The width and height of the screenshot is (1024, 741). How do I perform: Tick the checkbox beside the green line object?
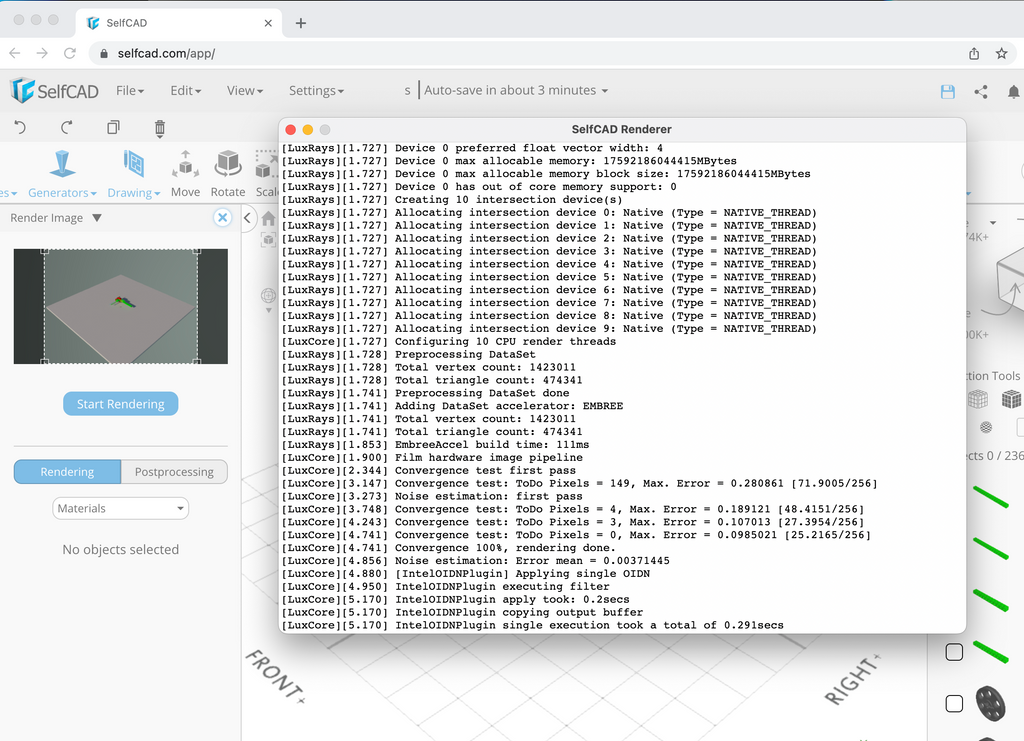coord(954,652)
